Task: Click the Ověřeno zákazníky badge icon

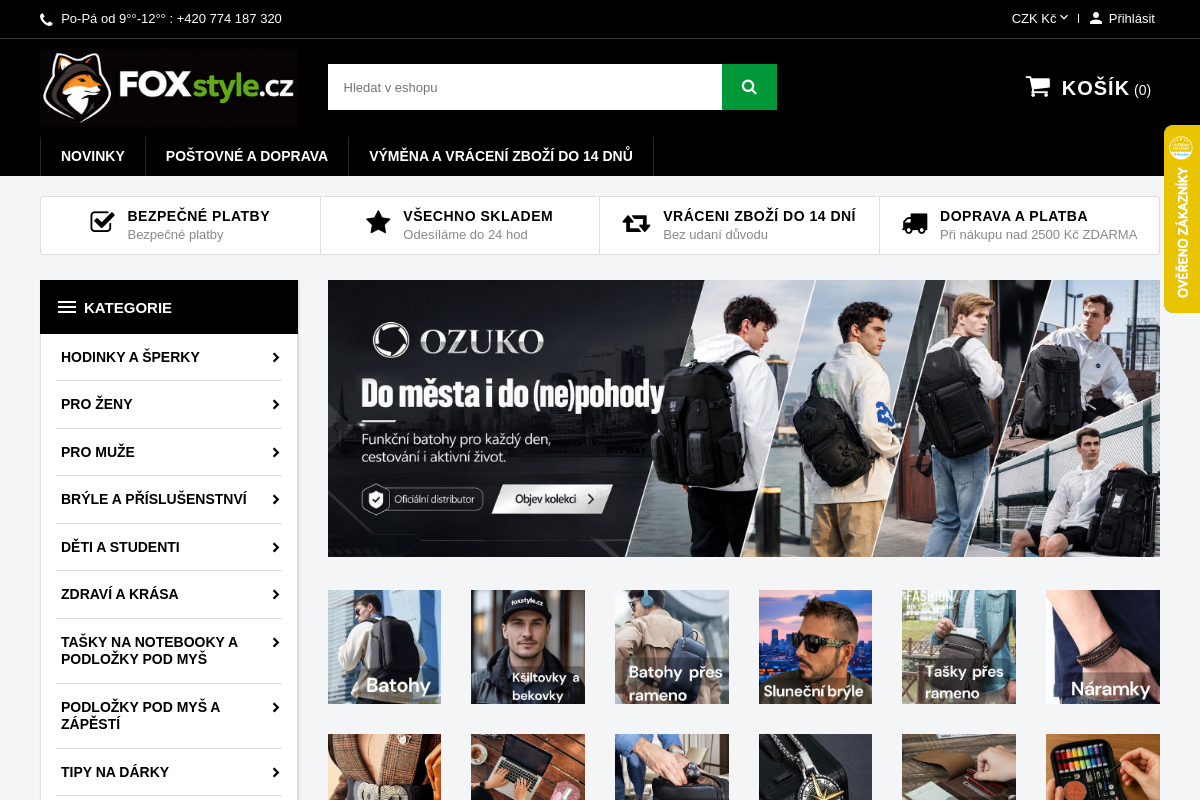Action: coord(1181,147)
